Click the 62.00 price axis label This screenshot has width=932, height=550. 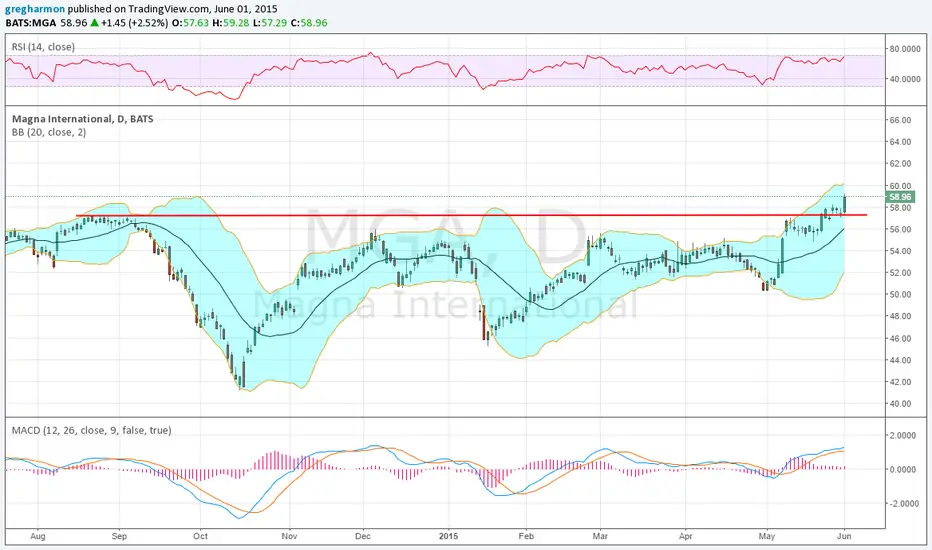coord(900,164)
